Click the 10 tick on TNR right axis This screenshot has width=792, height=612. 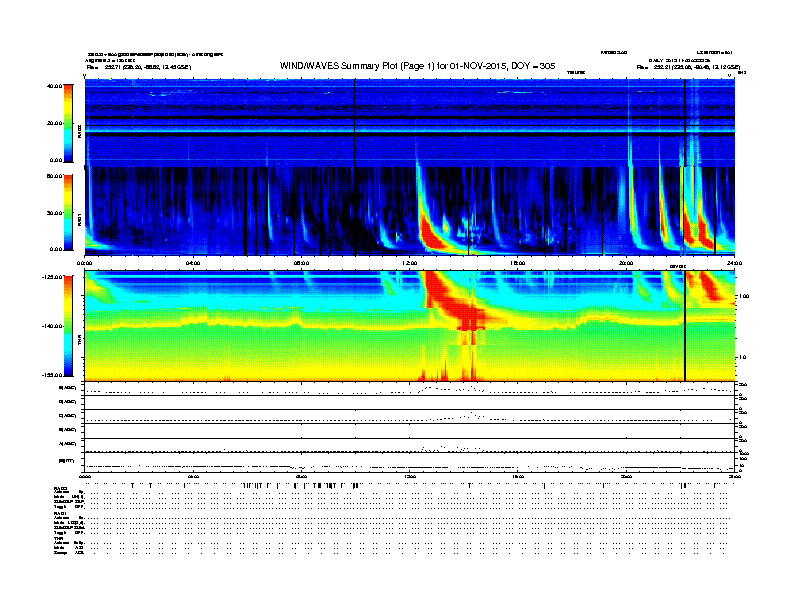[x=742, y=358]
